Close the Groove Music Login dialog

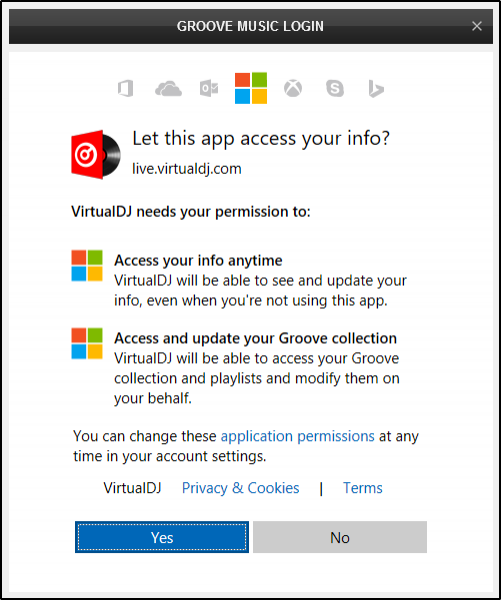477,26
